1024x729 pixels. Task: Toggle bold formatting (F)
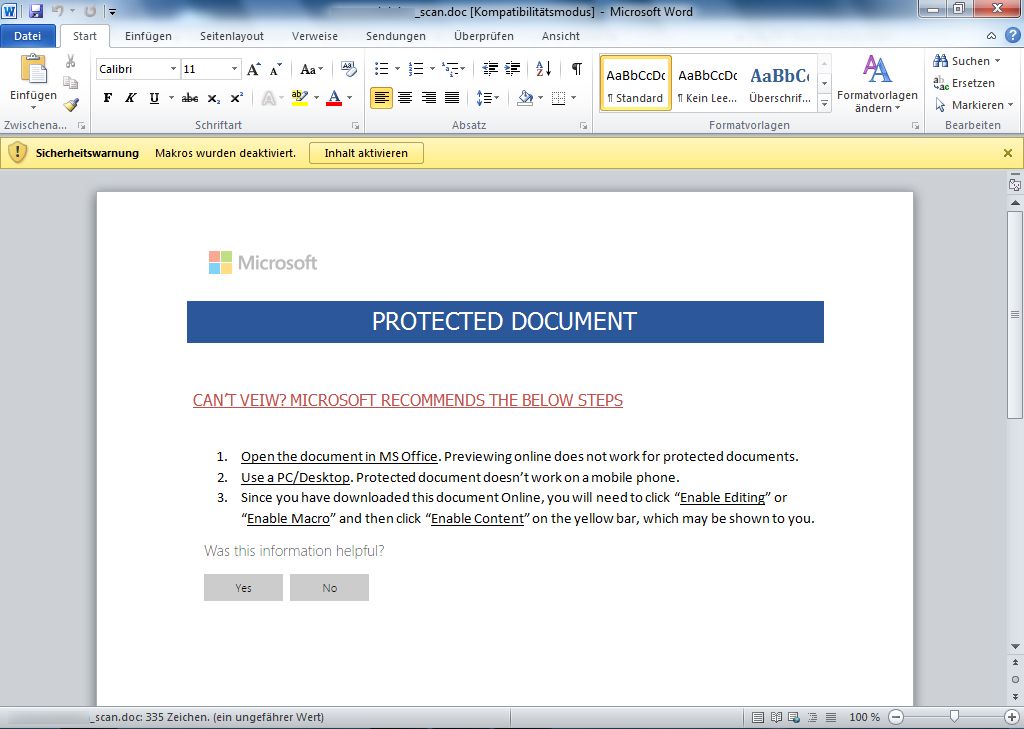(108, 98)
